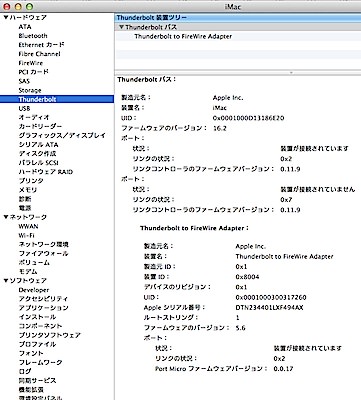Select インストール in the software list

coord(37,317)
